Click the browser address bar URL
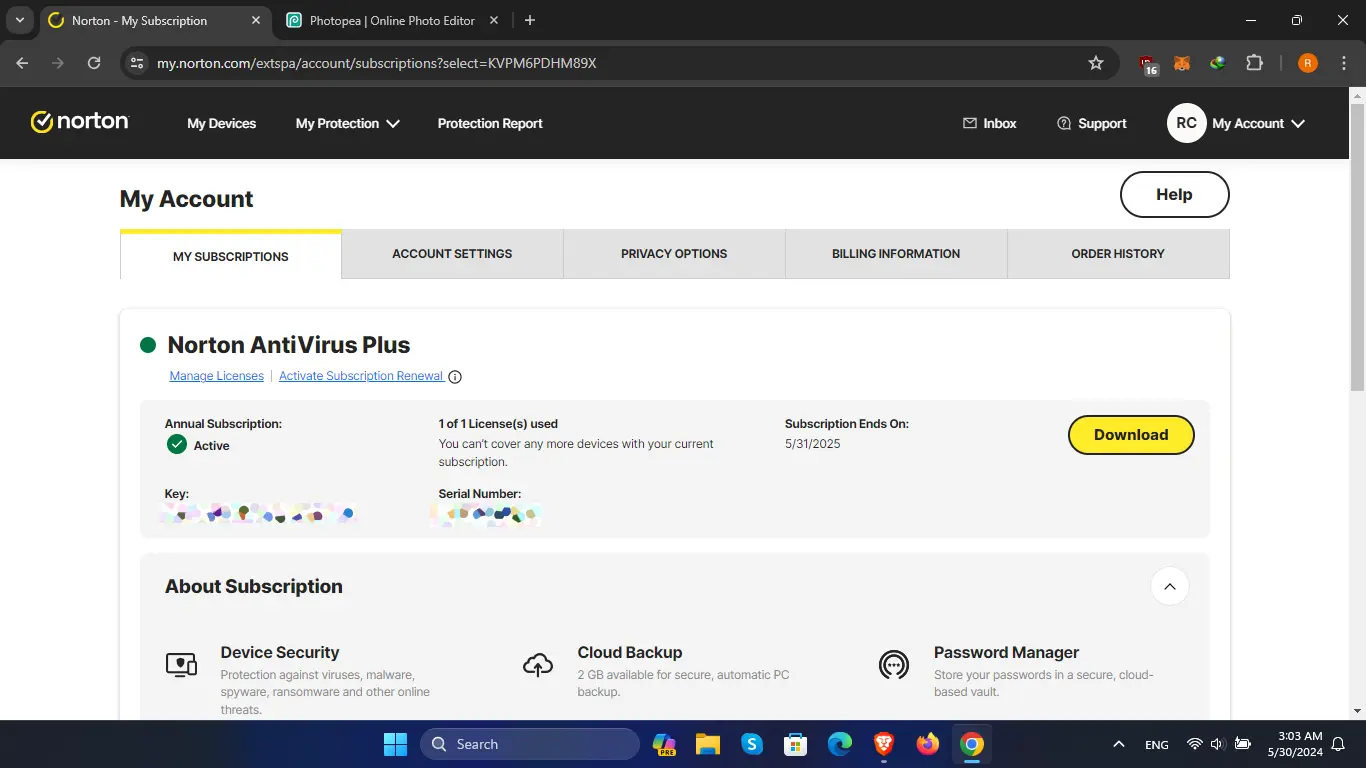Viewport: 1366px width, 768px height. coord(377,63)
